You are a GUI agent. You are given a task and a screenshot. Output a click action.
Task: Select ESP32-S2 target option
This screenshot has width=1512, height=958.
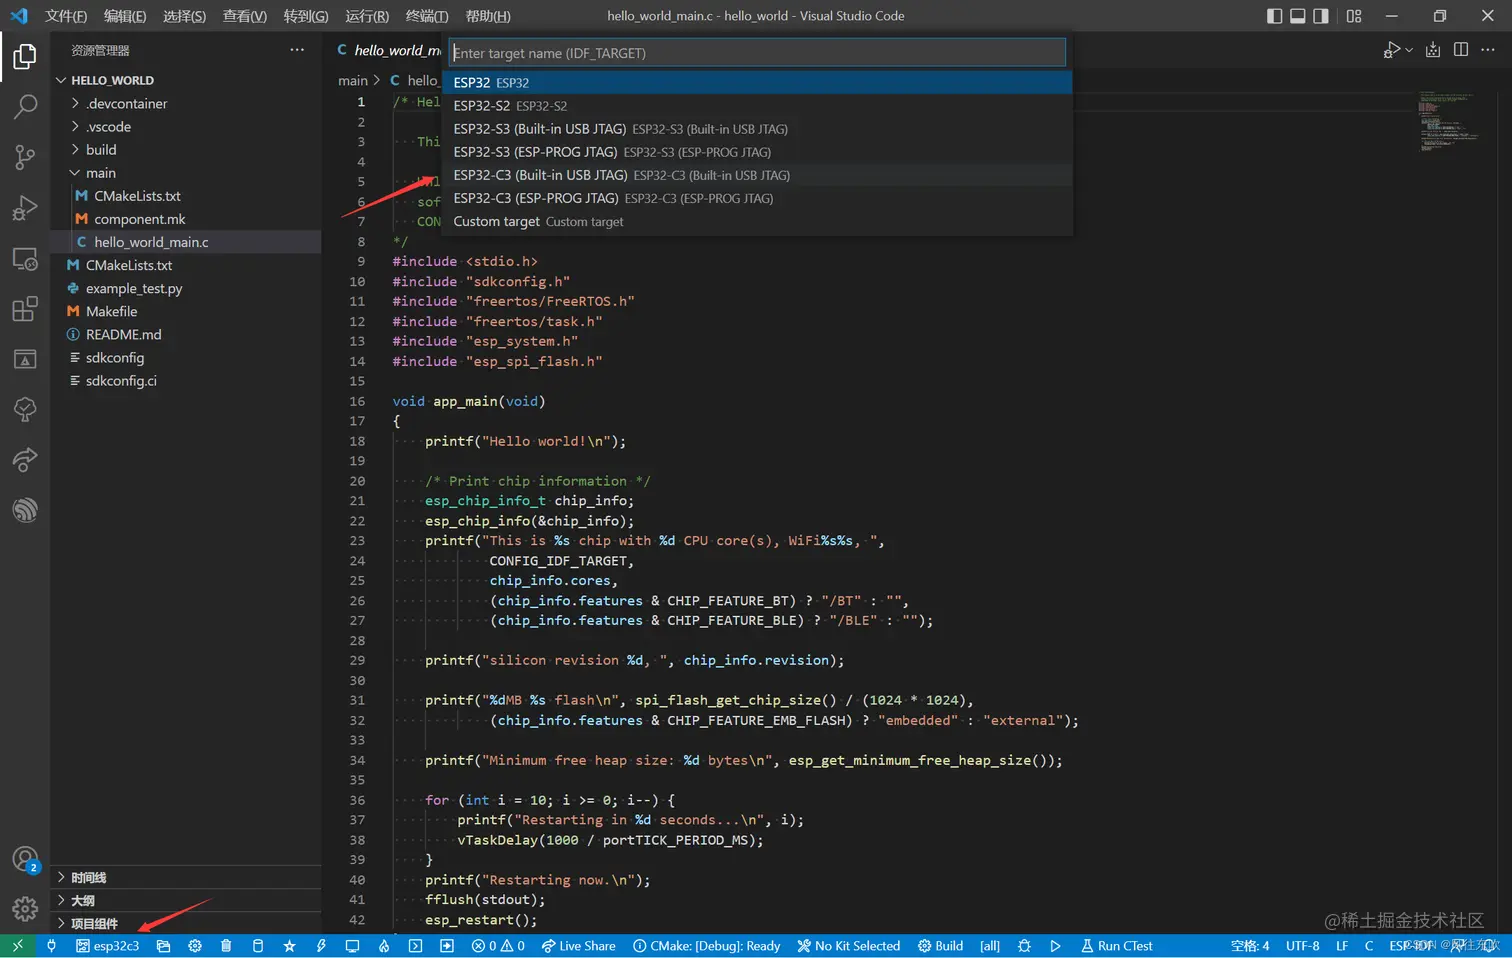pyautogui.click(x=757, y=105)
